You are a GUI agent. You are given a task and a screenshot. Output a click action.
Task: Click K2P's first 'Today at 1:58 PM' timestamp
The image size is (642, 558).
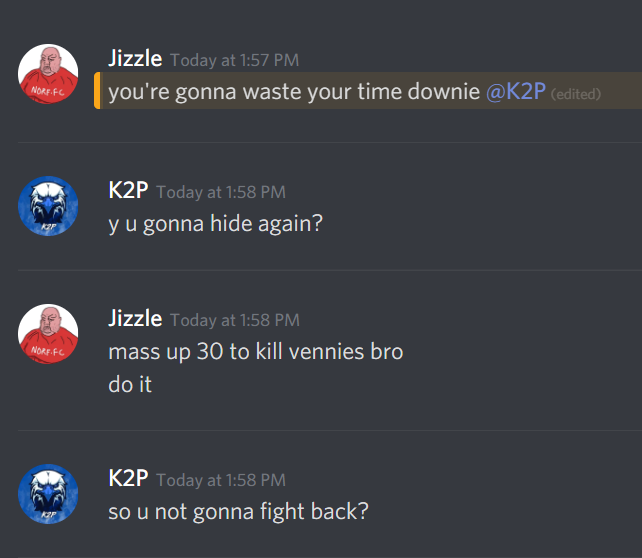tap(221, 192)
